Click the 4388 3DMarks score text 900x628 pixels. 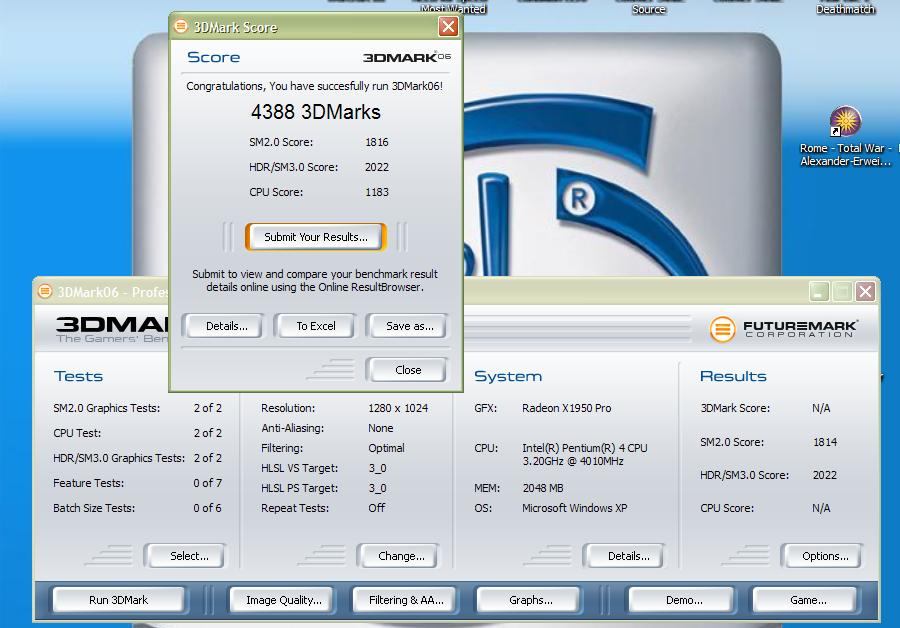pos(316,111)
